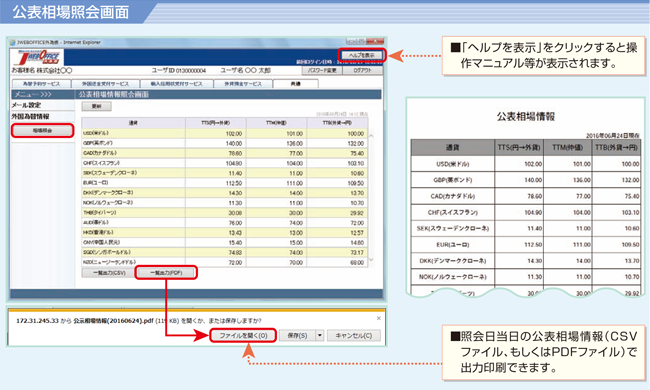The height and width of the screenshot is (390, 650).
Task: Select the SEK(スウェーデンクローネ) row in web table
Action: click(x=224, y=173)
